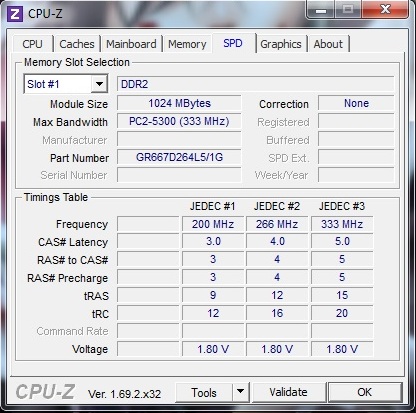Expand the Slot #1 memory slot dropdown

[99, 84]
